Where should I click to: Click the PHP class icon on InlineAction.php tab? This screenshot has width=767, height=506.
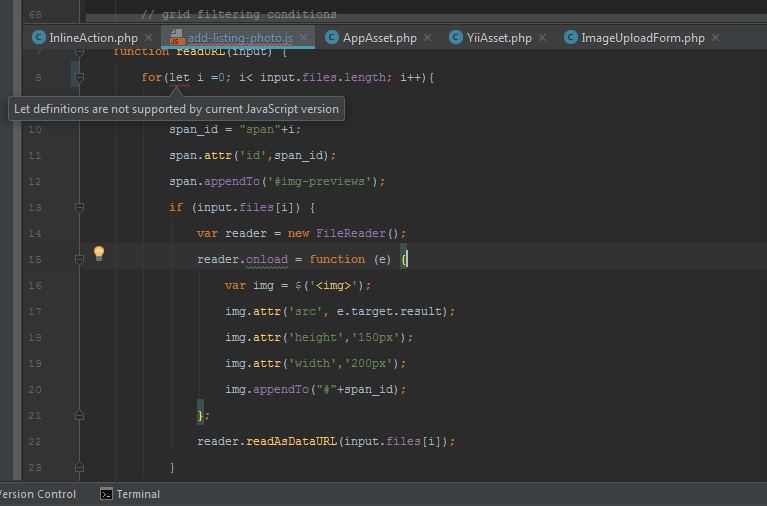click(39, 38)
